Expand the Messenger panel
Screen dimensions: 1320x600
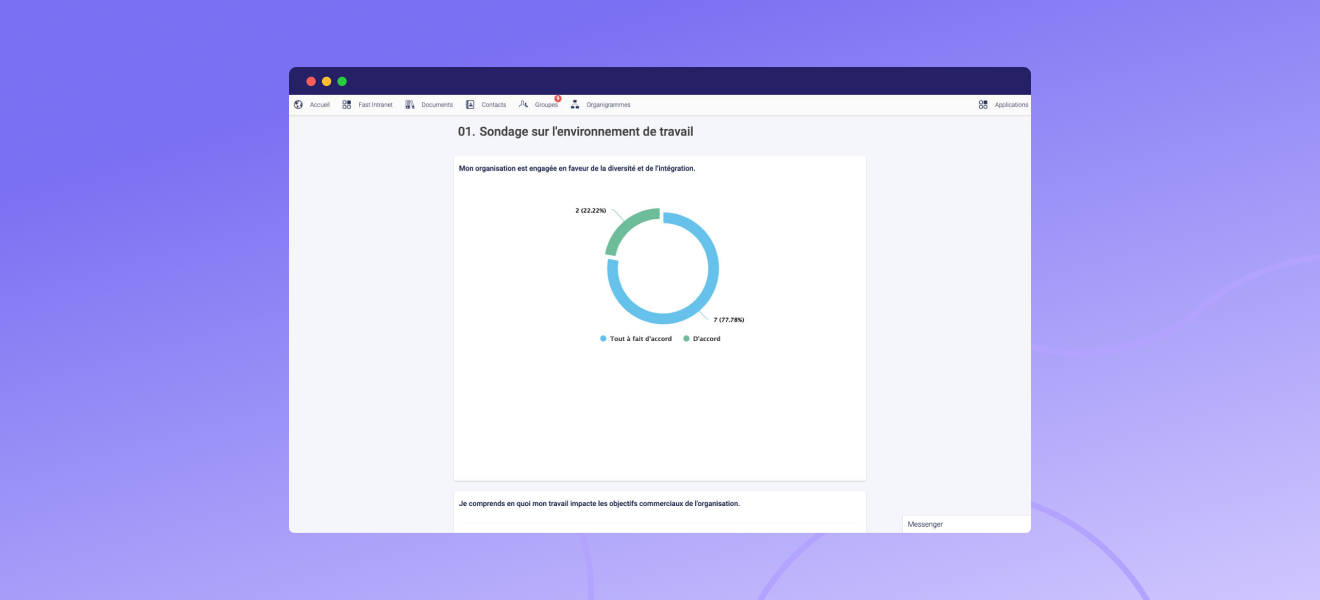966,524
